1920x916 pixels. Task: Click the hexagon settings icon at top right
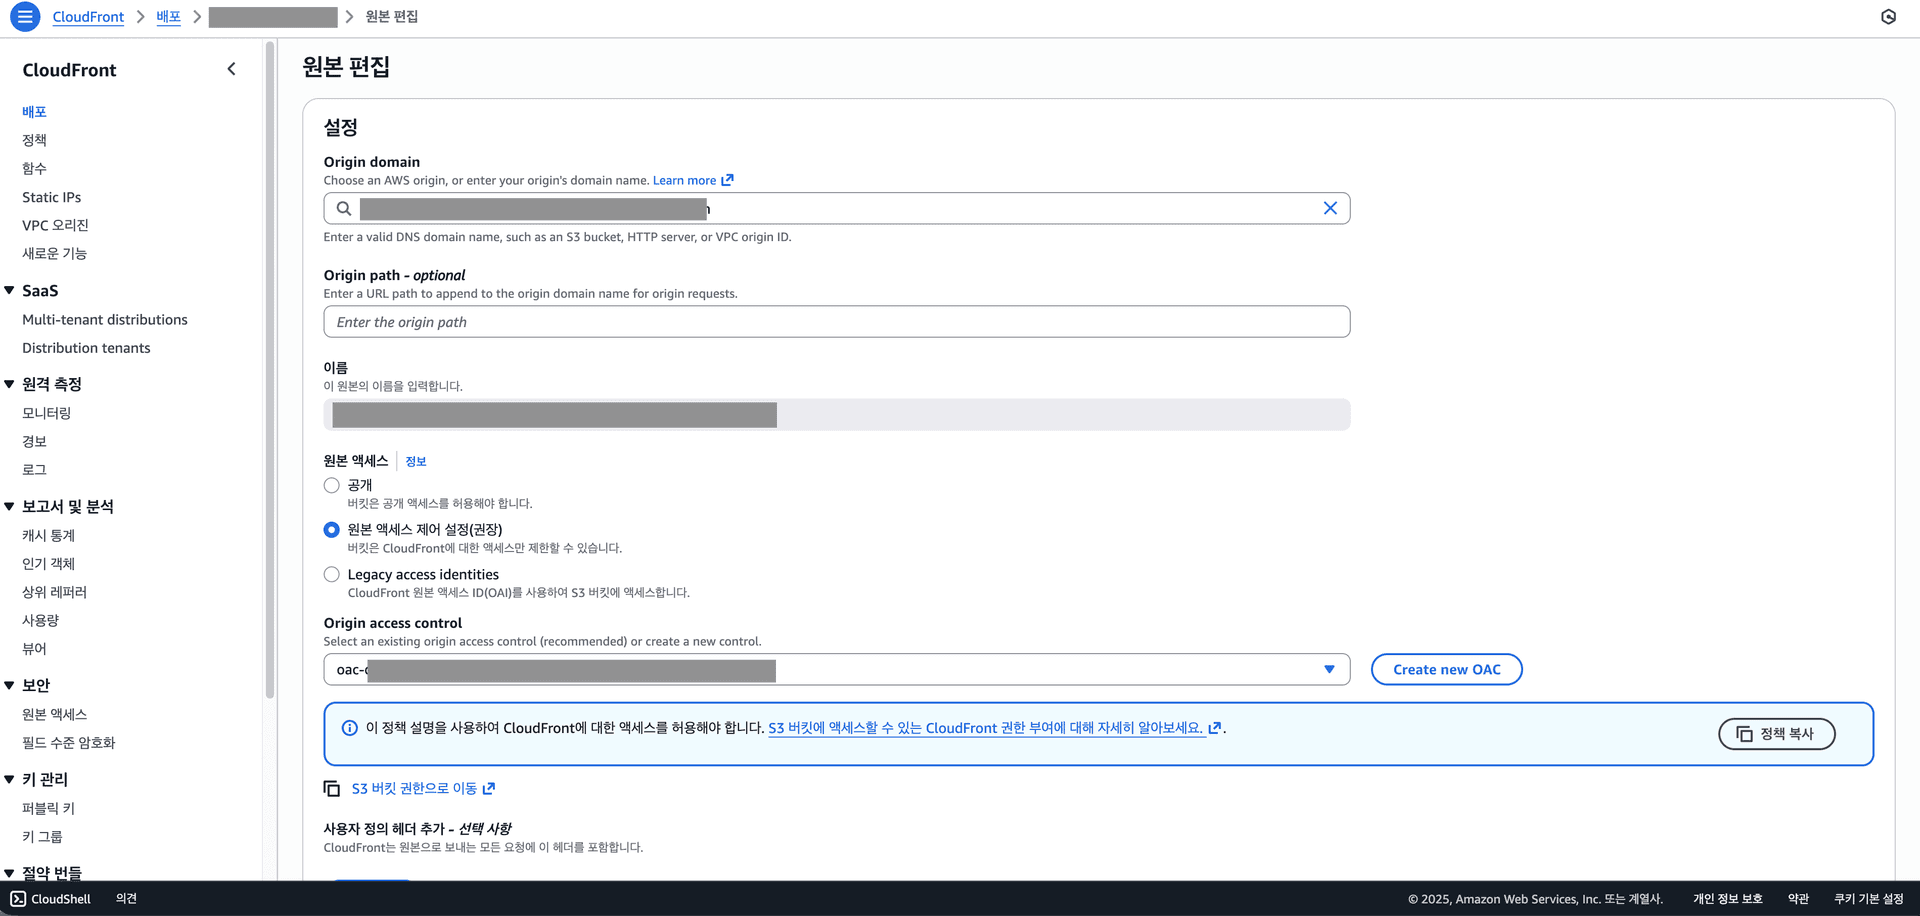[x=1887, y=17]
